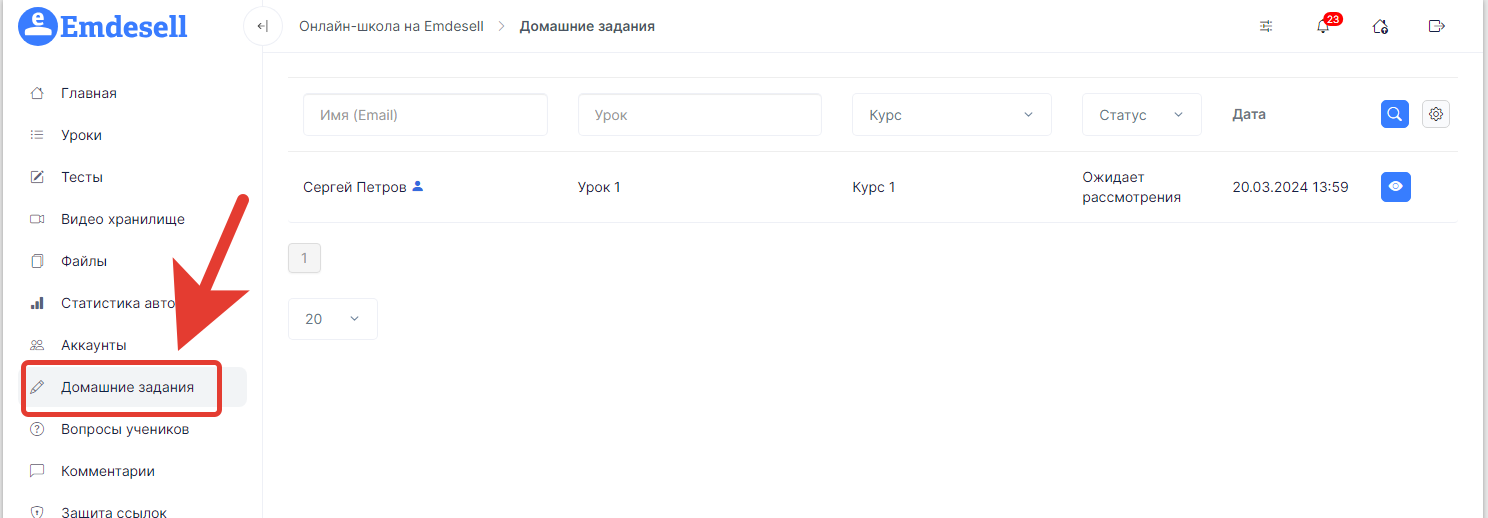Open the page size dropdown showing 20
This screenshot has height=518, width=1488.
[x=332, y=319]
